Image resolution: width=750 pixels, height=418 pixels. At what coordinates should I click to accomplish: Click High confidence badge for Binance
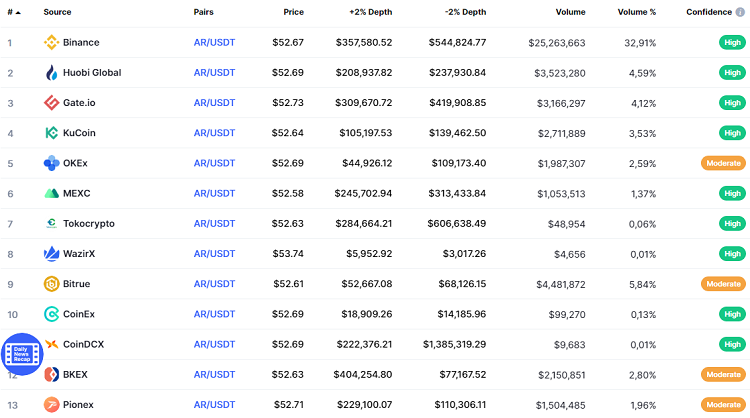click(732, 43)
